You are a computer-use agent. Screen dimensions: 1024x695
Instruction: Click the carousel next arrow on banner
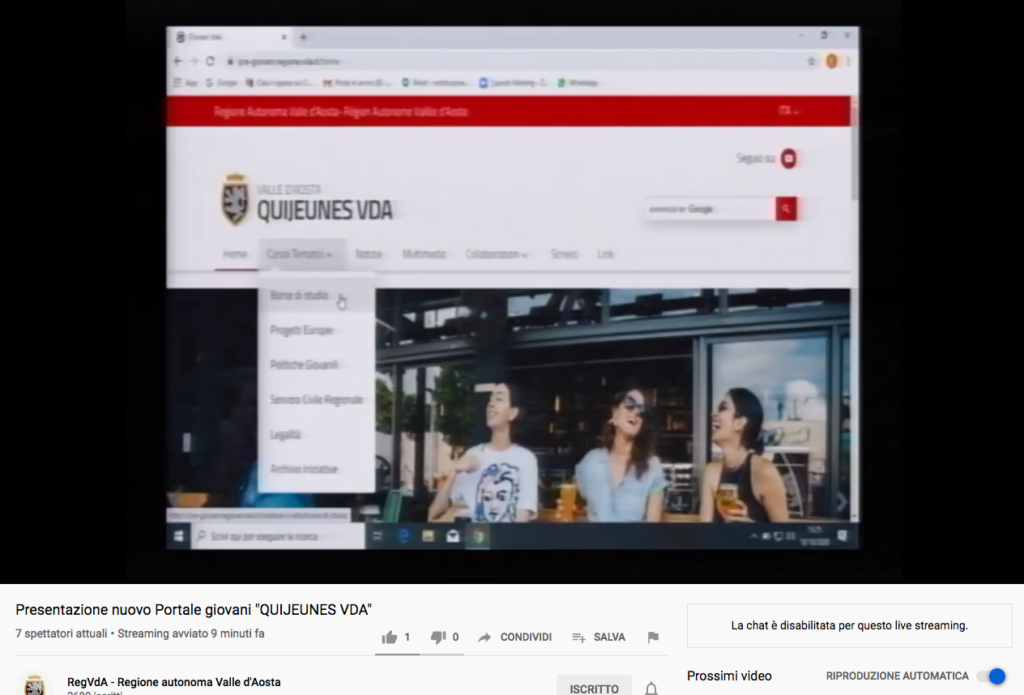(841, 502)
